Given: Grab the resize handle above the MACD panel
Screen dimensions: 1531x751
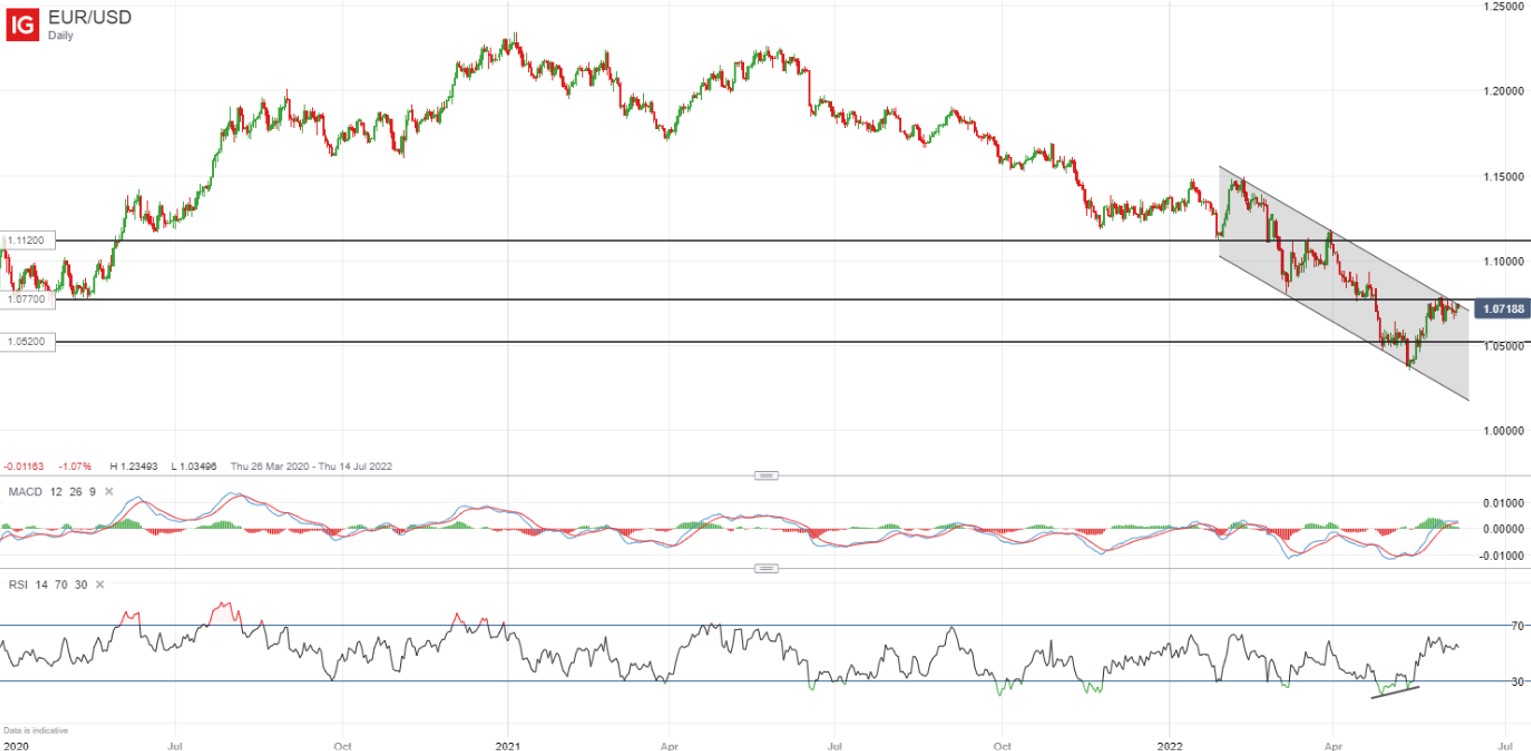Looking at the screenshot, I should [x=766, y=476].
